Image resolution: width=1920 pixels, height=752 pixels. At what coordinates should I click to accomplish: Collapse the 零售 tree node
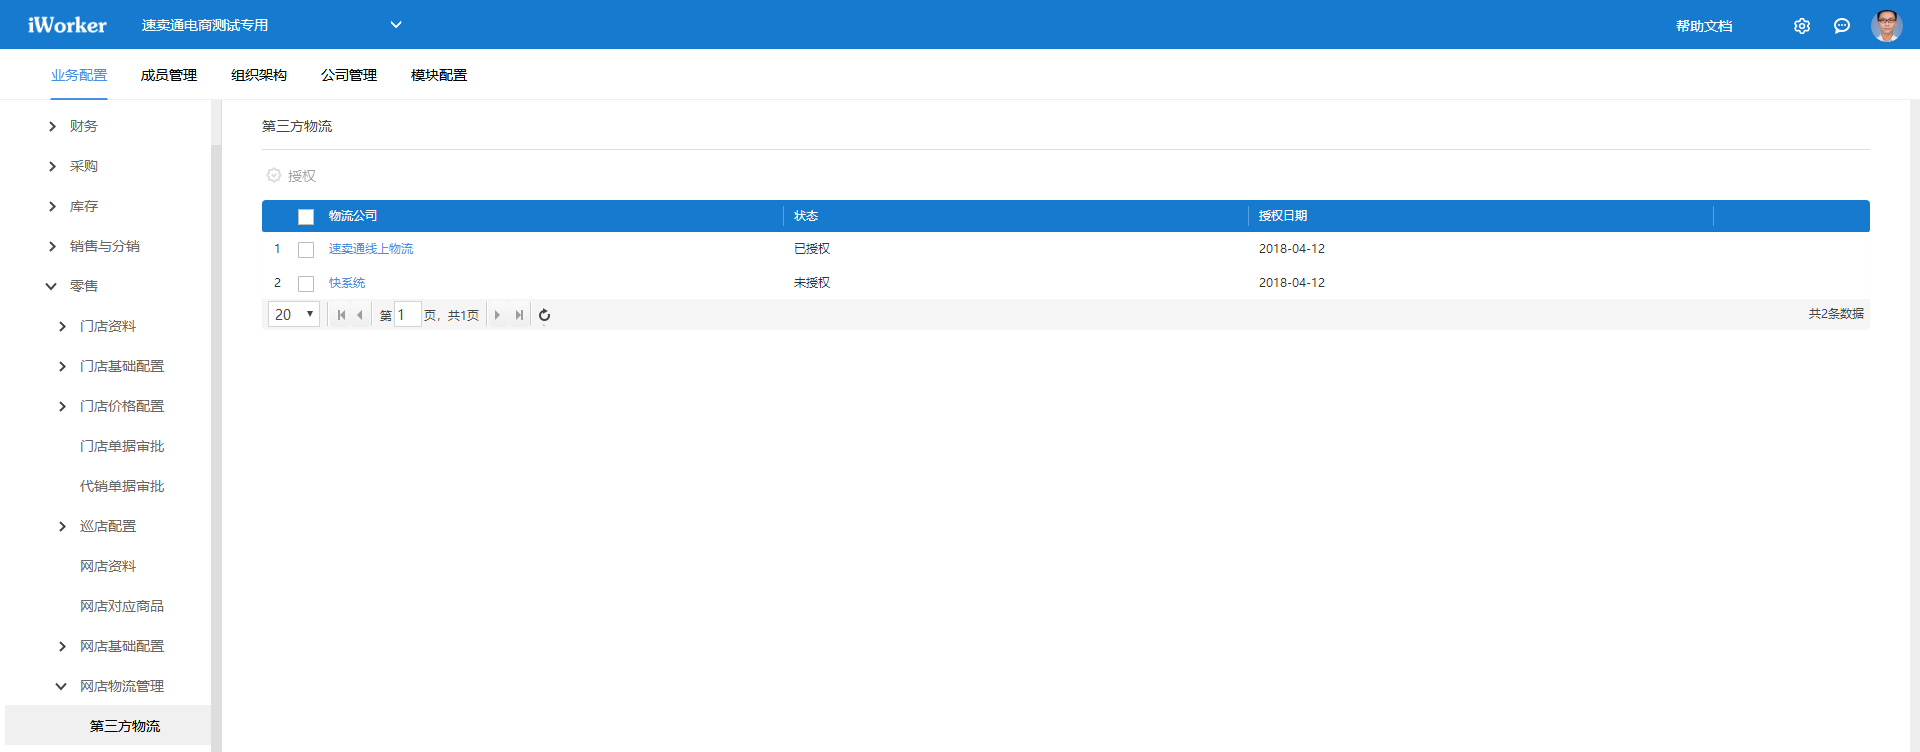click(x=52, y=286)
